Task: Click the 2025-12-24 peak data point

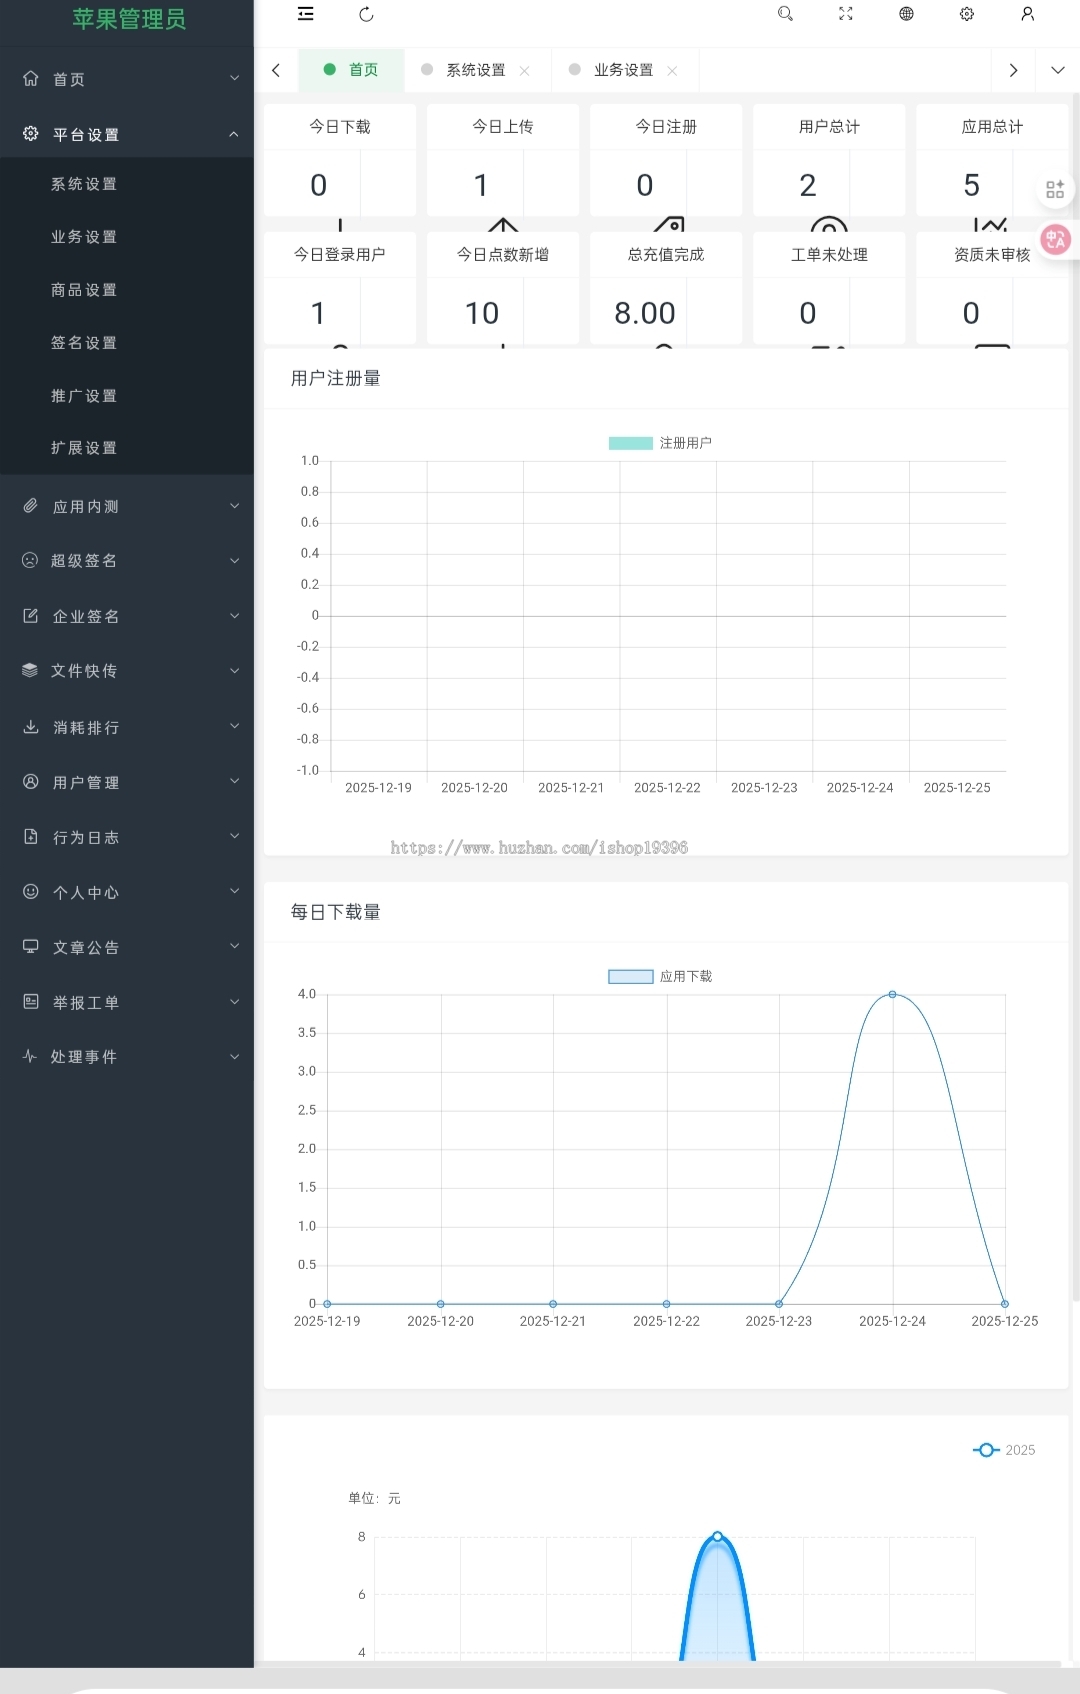Action: (893, 994)
